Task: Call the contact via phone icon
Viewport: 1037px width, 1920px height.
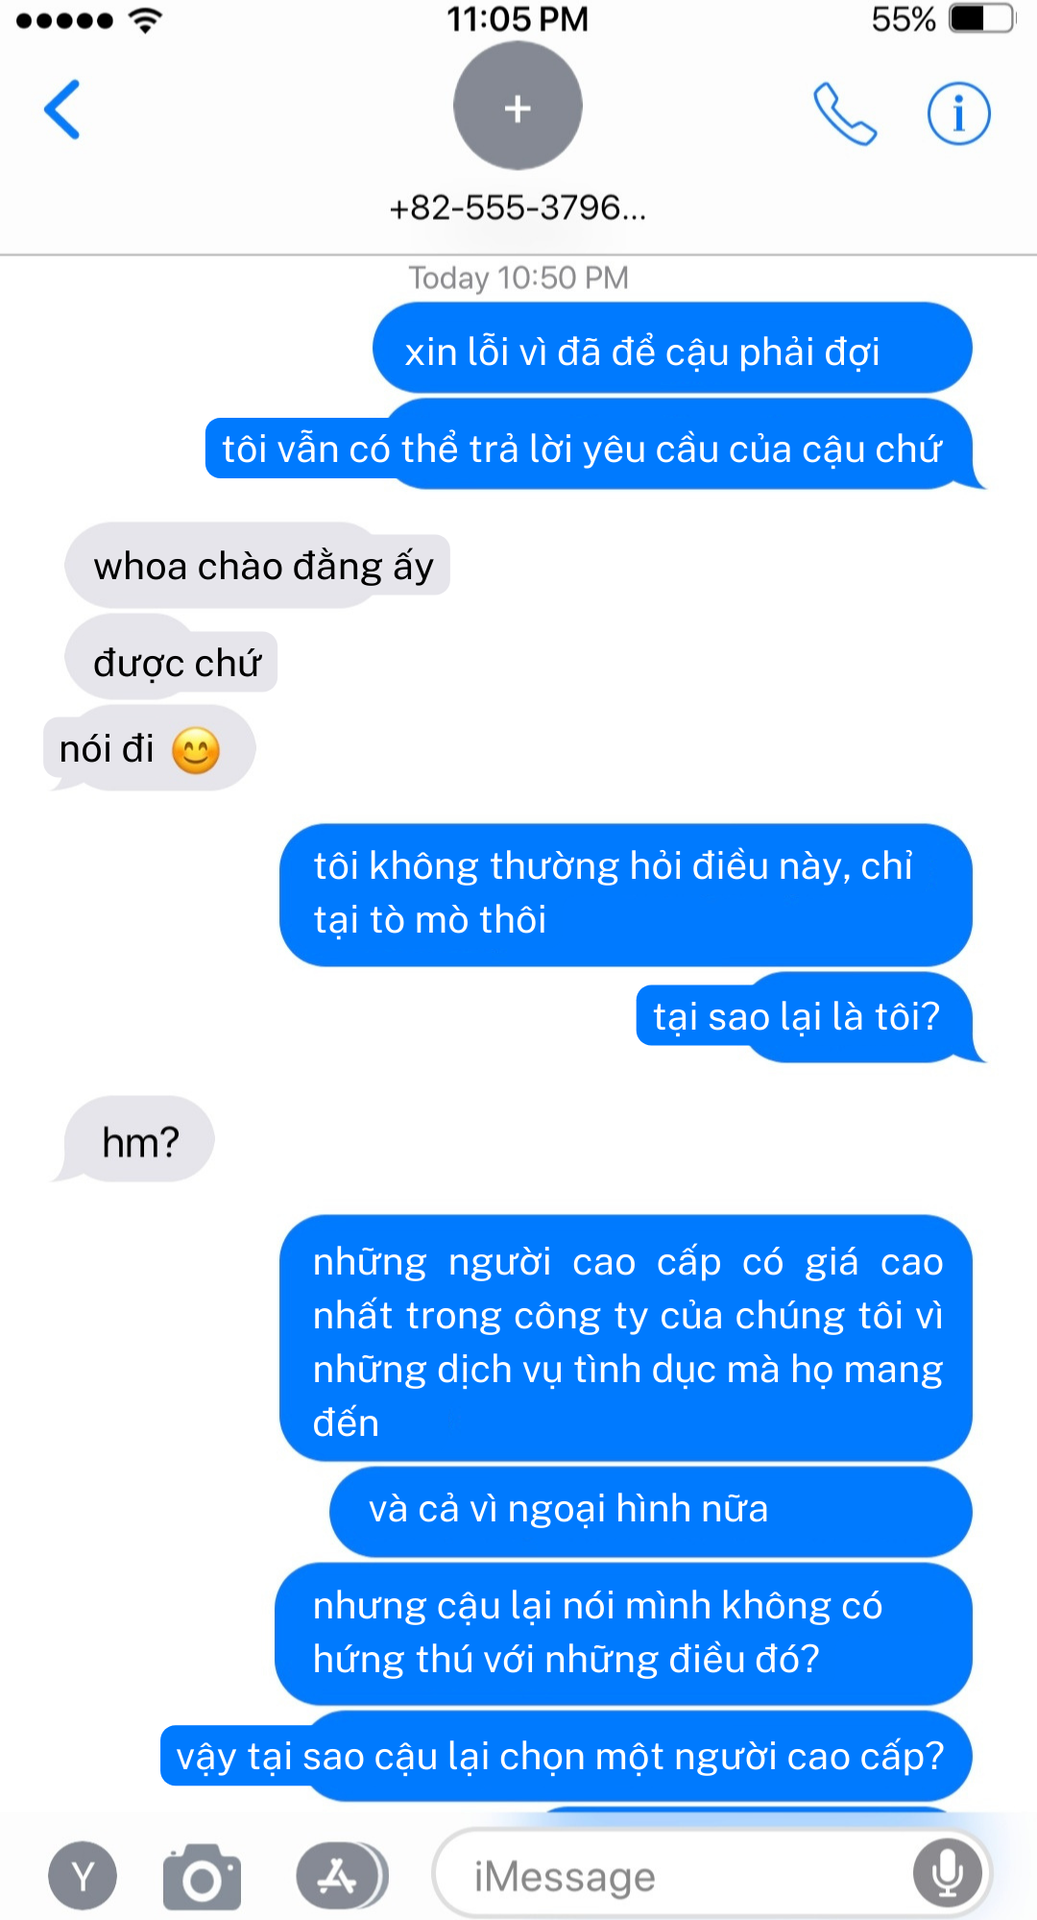Action: 845,114
